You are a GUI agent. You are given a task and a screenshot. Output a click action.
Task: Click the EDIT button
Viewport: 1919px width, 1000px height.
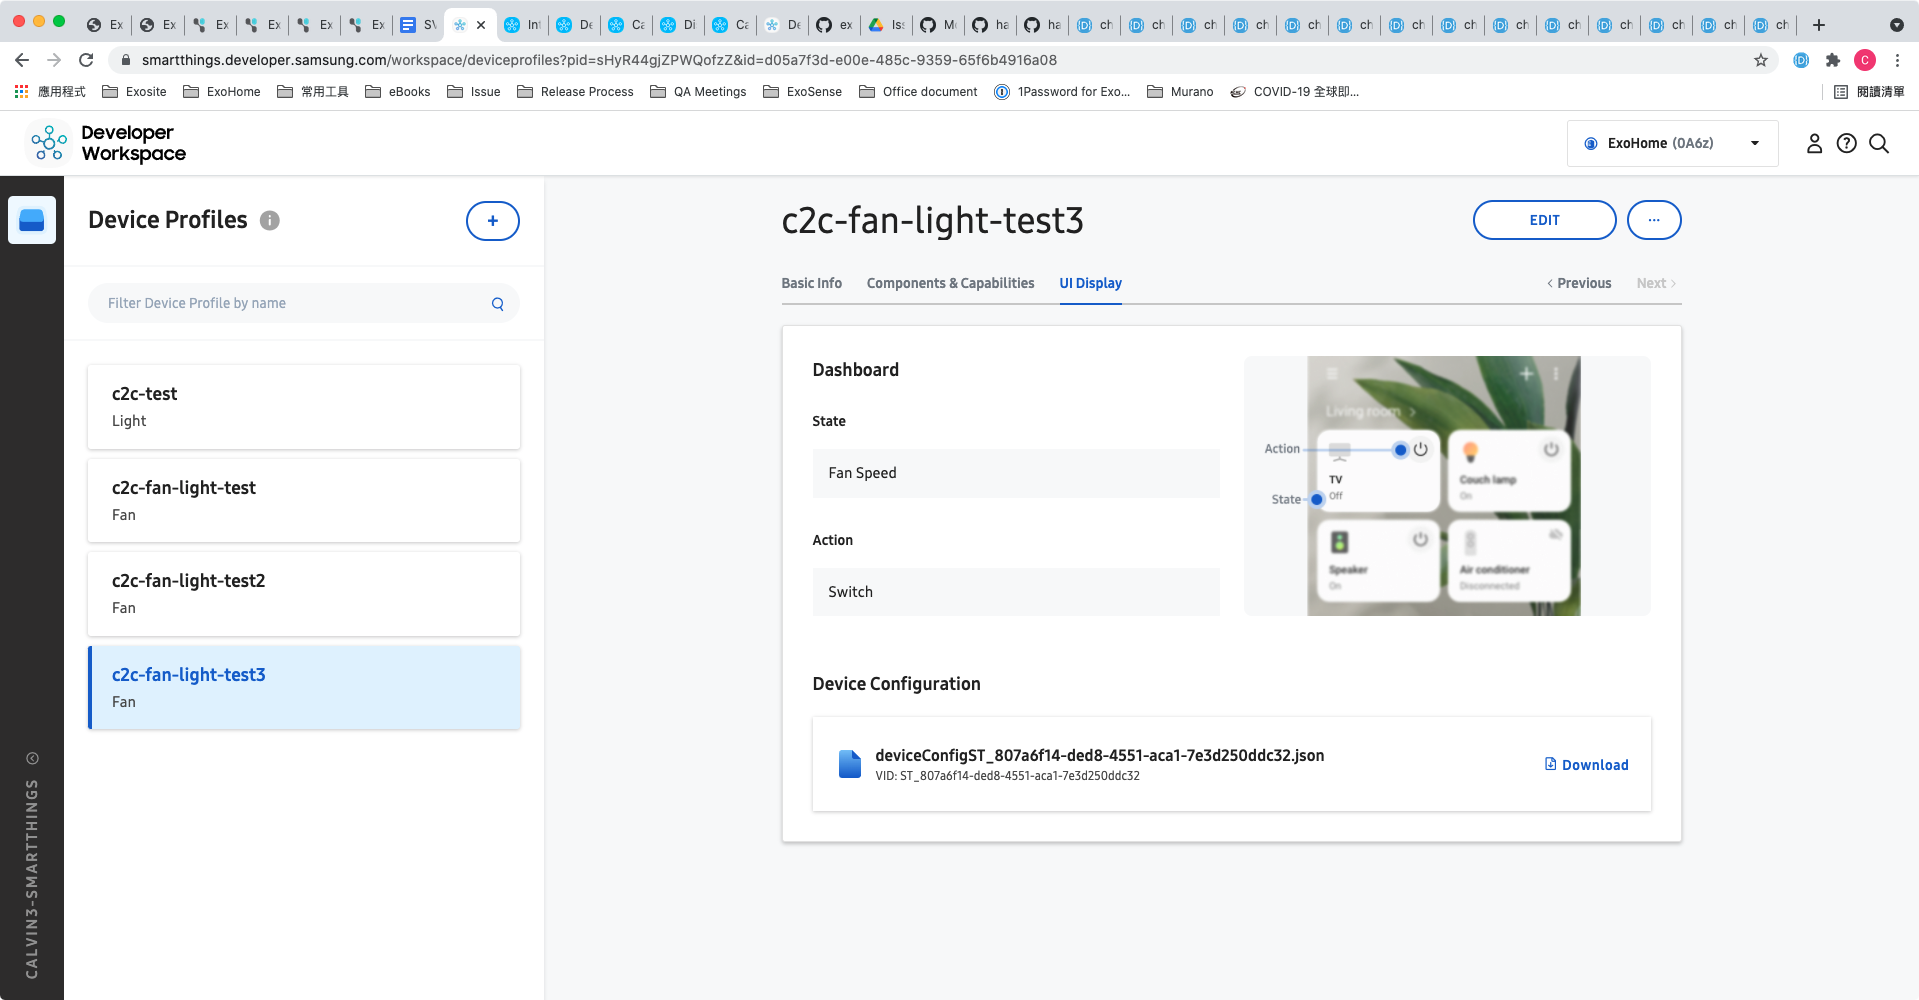point(1544,220)
